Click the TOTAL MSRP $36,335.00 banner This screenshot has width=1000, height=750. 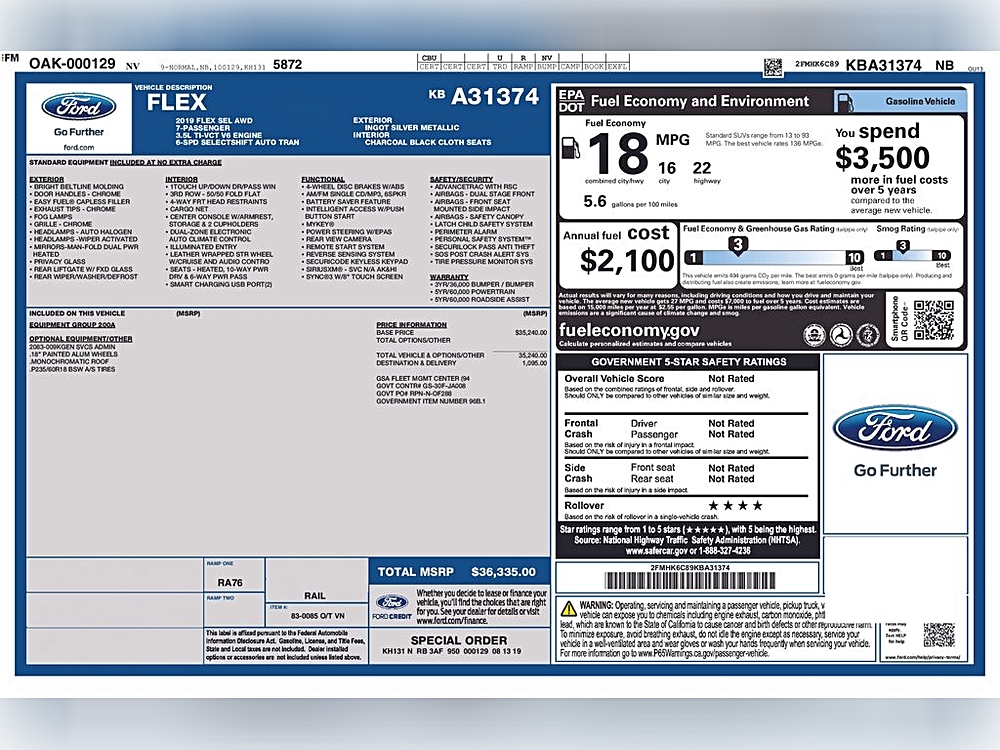pos(459,572)
